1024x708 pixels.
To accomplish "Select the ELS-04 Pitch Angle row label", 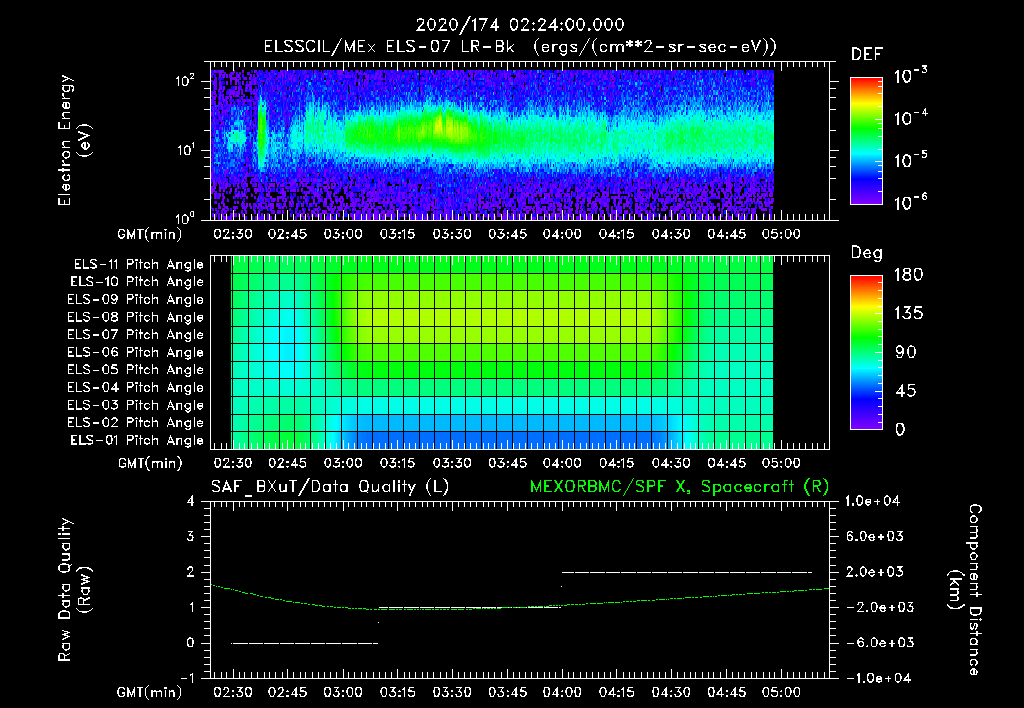I will pos(136,387).
